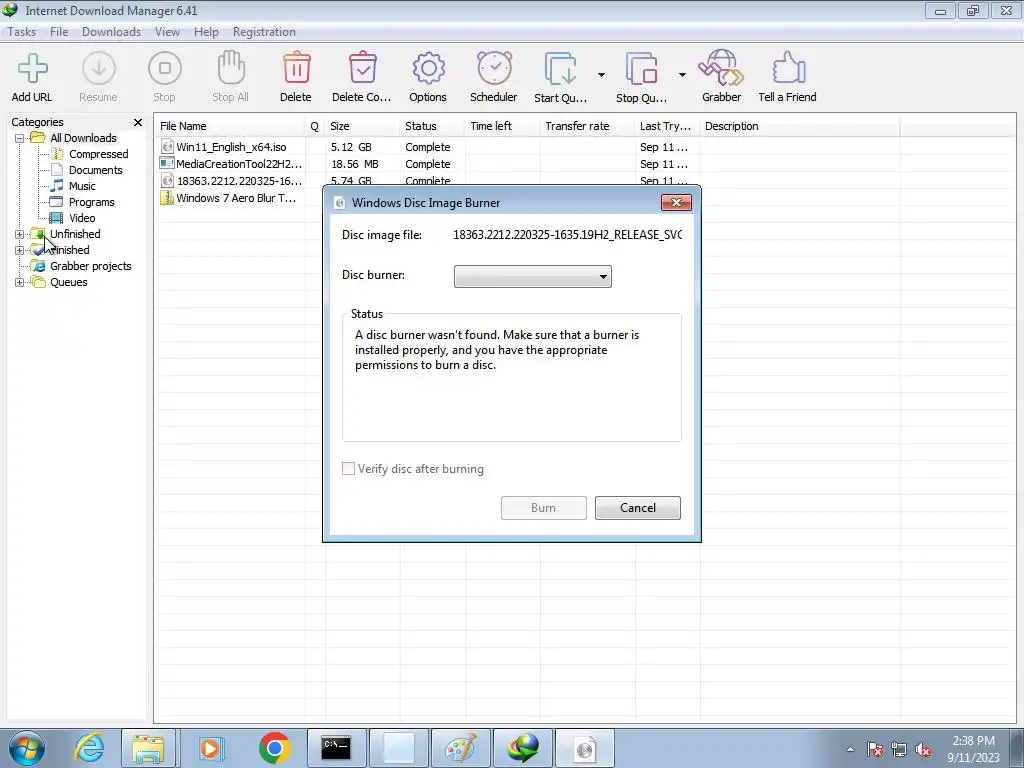This screenshot has height=768, width=1024.
Task: Collapse the All Downloads tree node
Action: point(20,138)
